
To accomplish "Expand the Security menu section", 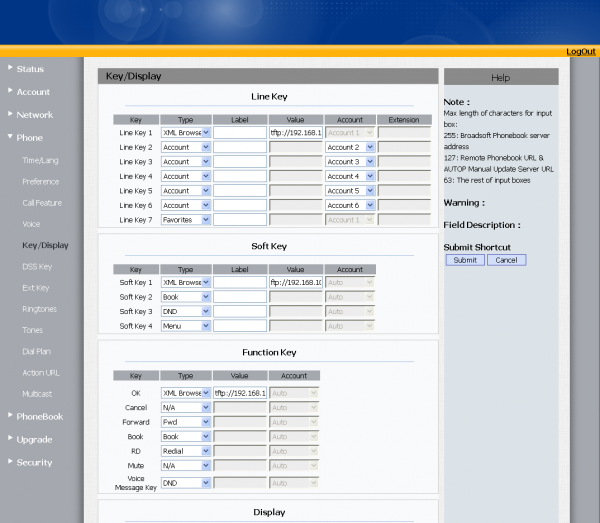I will [x=34, y=463].
